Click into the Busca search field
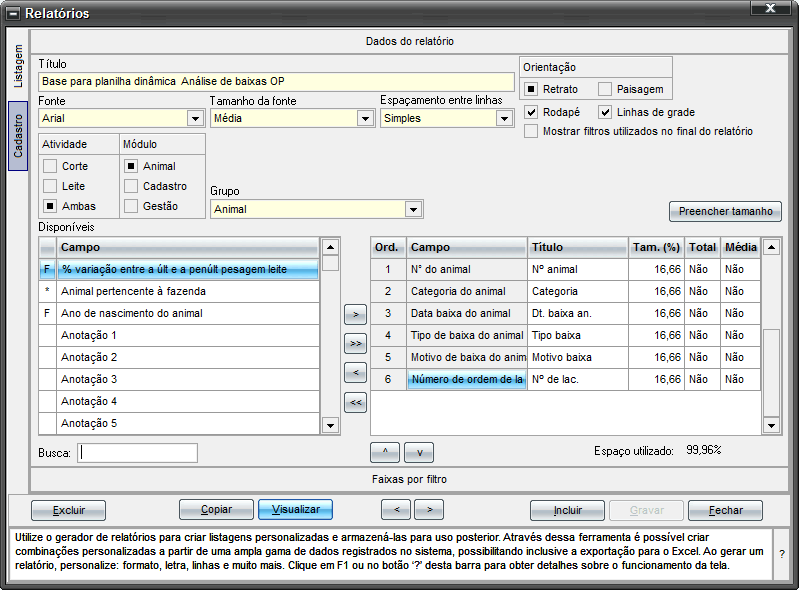 tap(138, 452)
